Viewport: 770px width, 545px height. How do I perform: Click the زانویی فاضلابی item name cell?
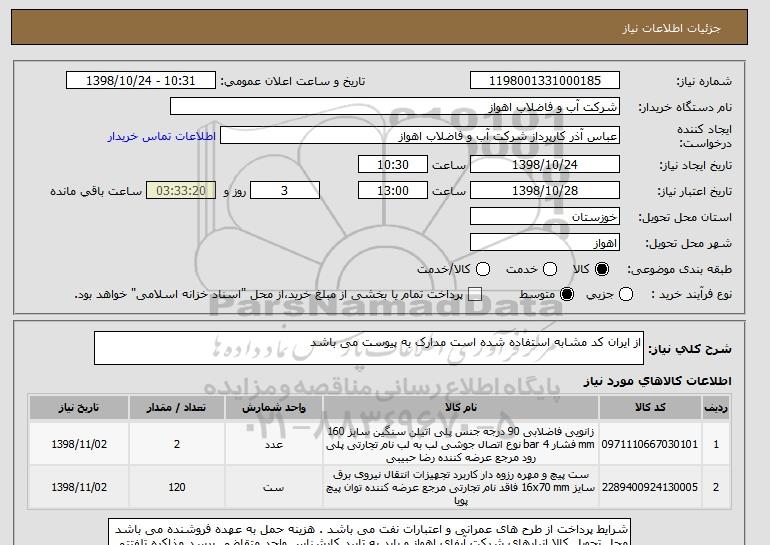(461, 444)
